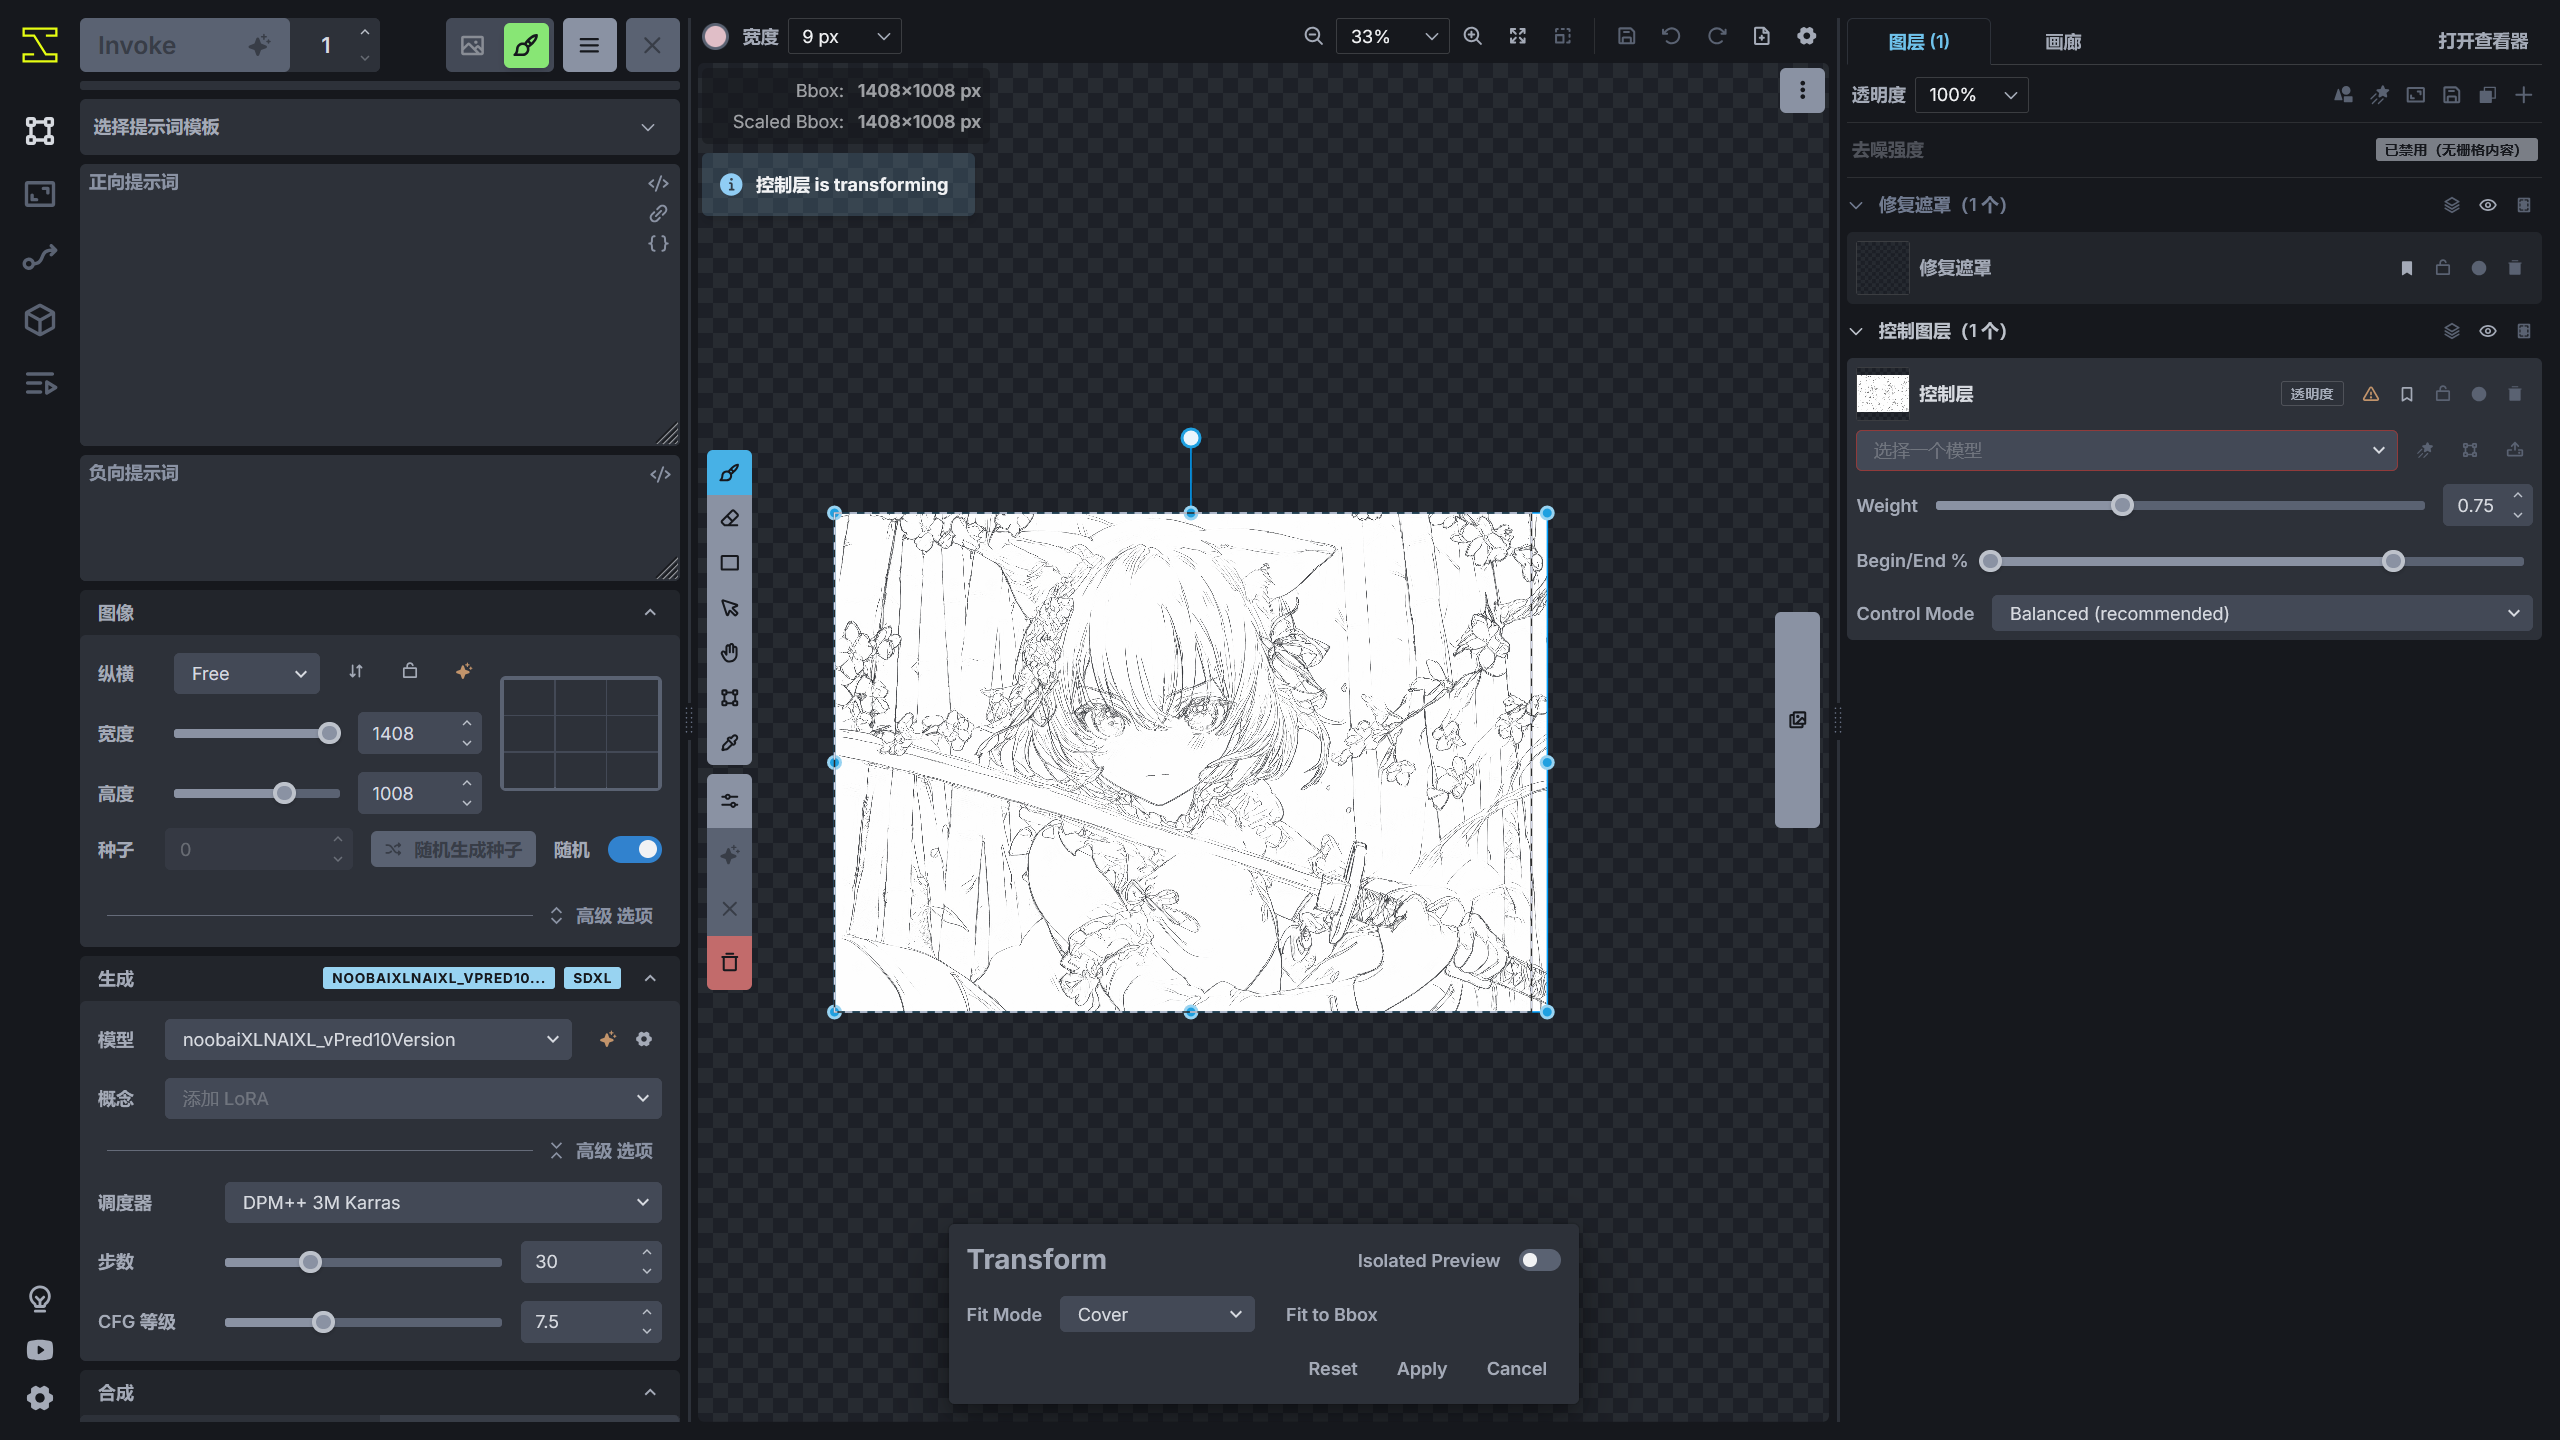Hide the 修复遮罩 group with its eye icon
This screenshot has width=2560, height=1440.
click(x=2487, y=204)
